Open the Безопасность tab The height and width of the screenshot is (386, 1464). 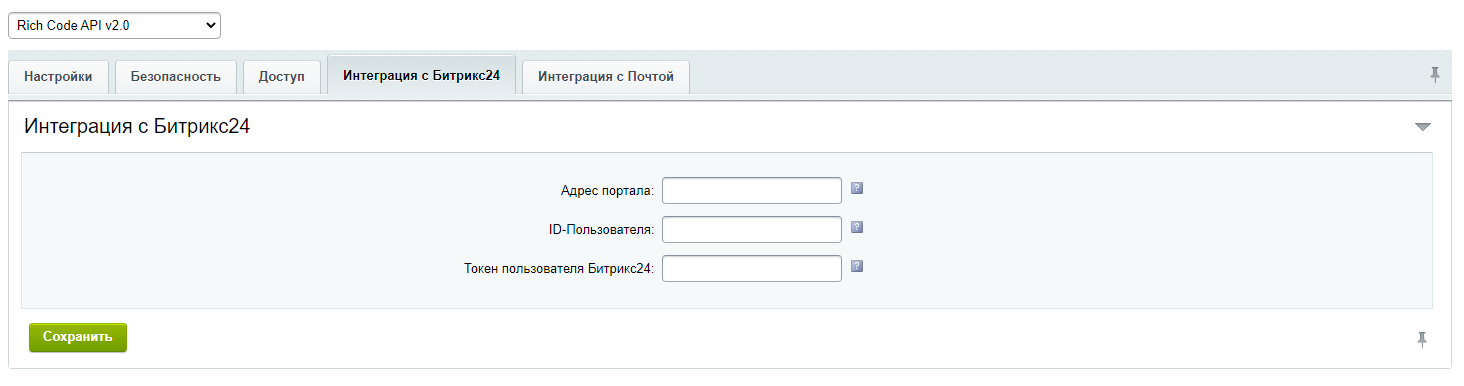tap(176, 77)
